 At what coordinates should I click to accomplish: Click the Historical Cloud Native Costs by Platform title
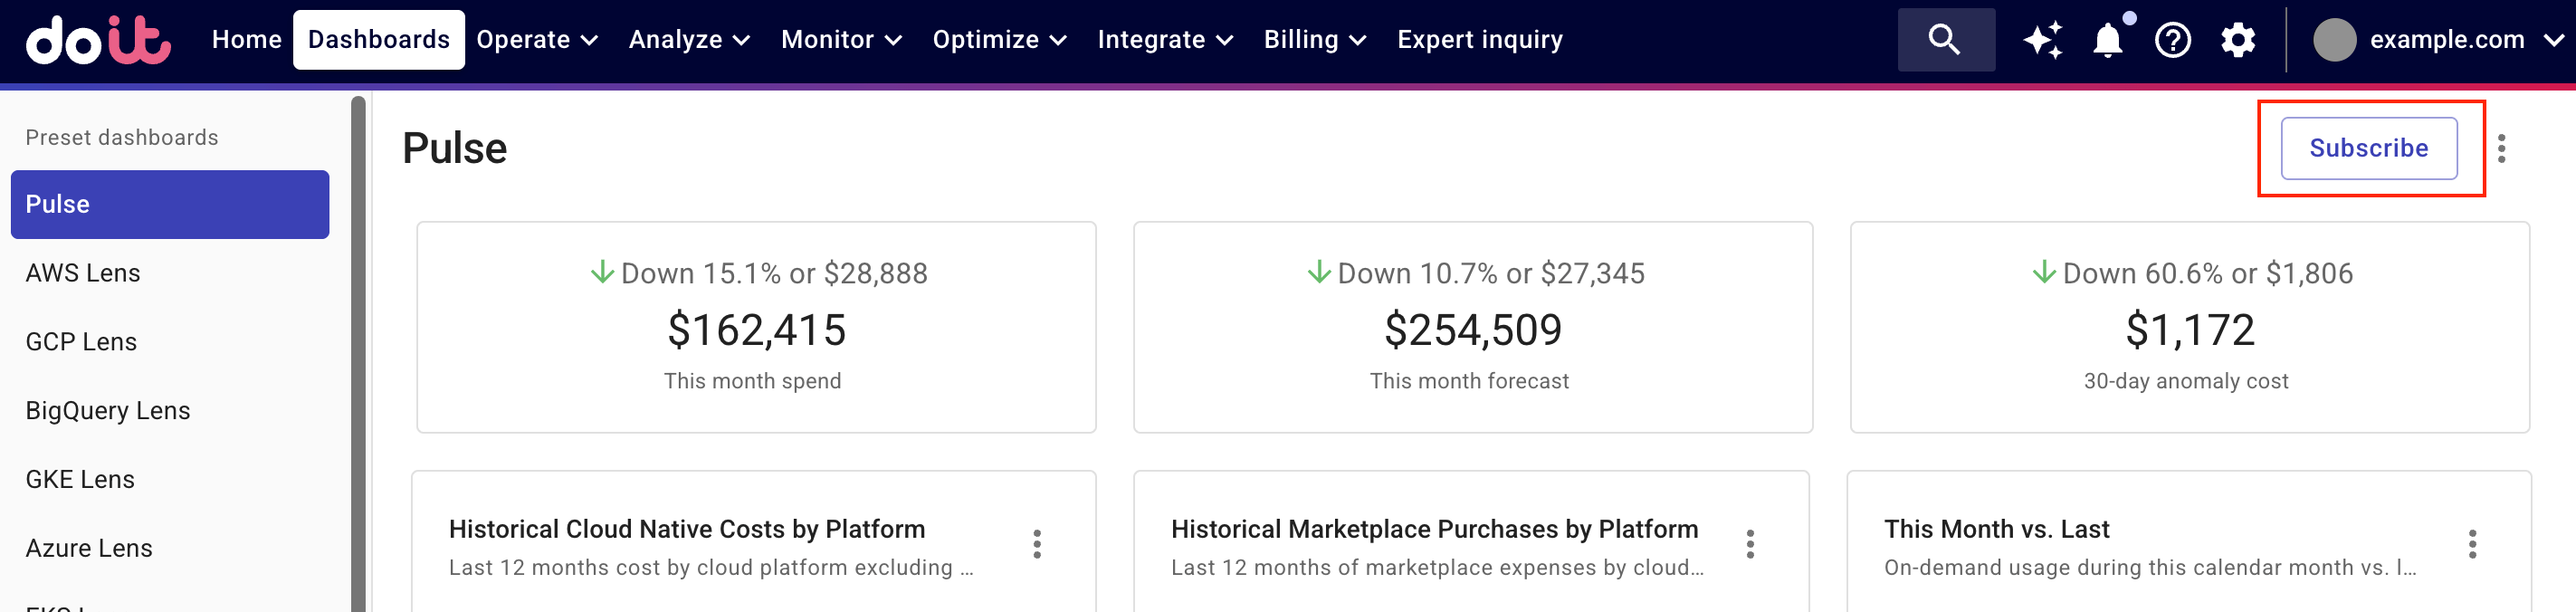click(687, 529)
